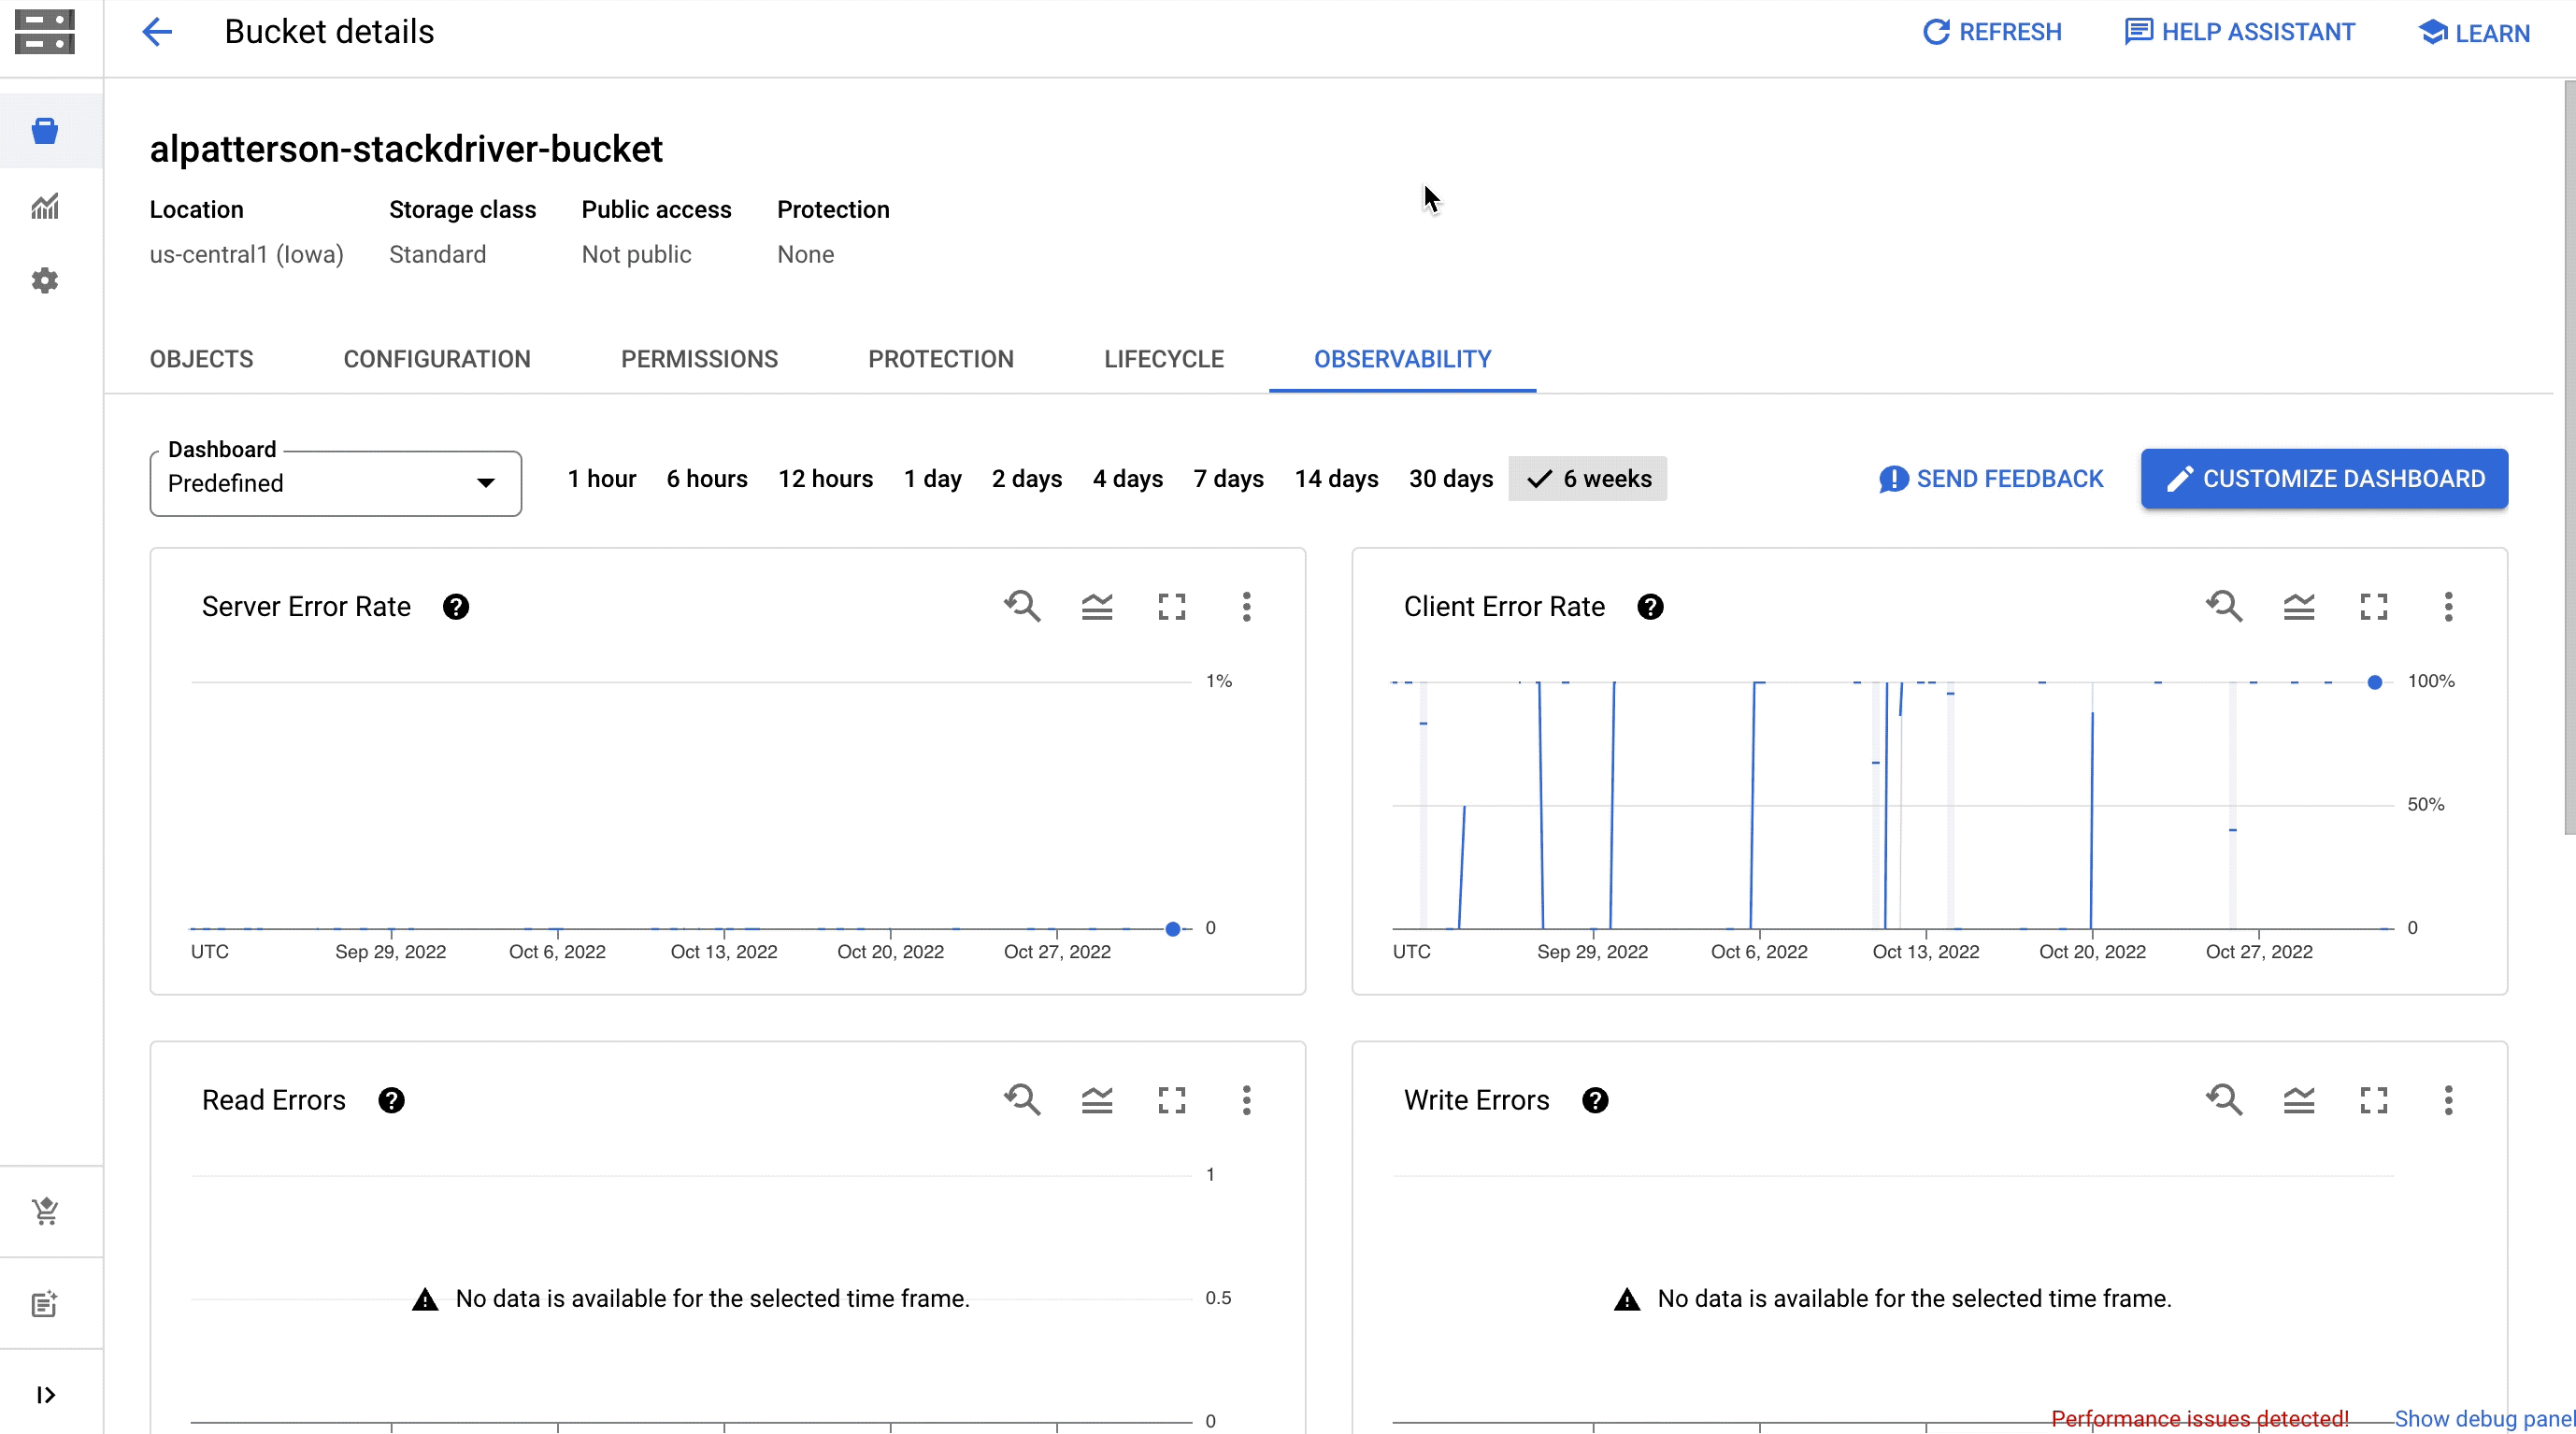Click the zoom icon on Server Error Rate chart
This screenshot has width=2576, height=1434.
pos(1024,606)
